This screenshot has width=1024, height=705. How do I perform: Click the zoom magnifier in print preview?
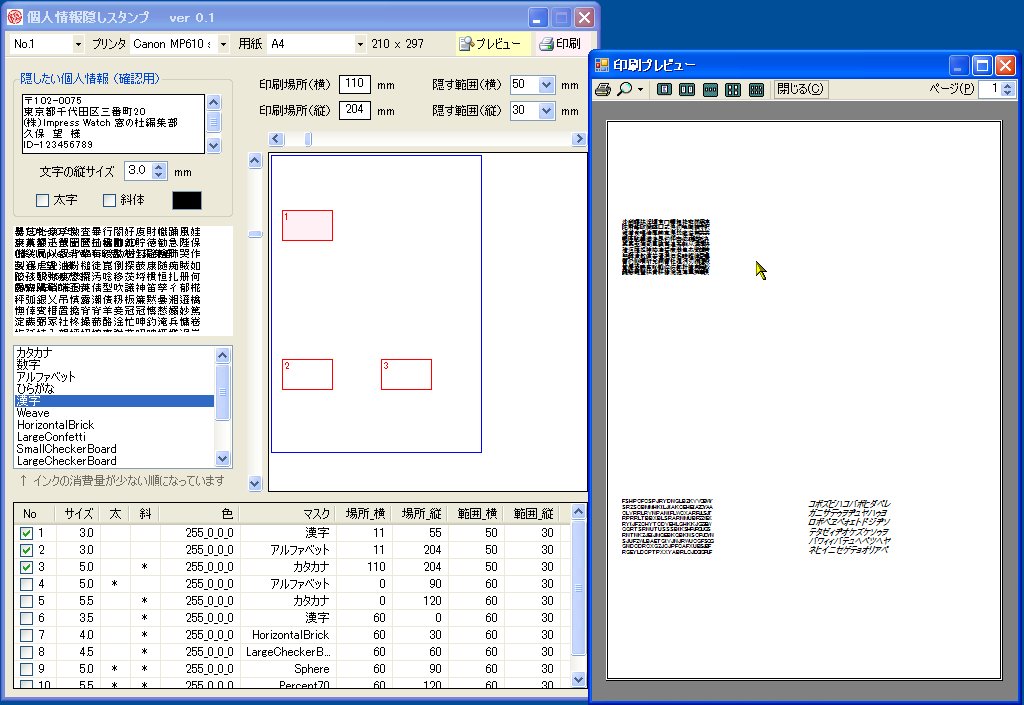pyautogui.click(x=625, y=89)
